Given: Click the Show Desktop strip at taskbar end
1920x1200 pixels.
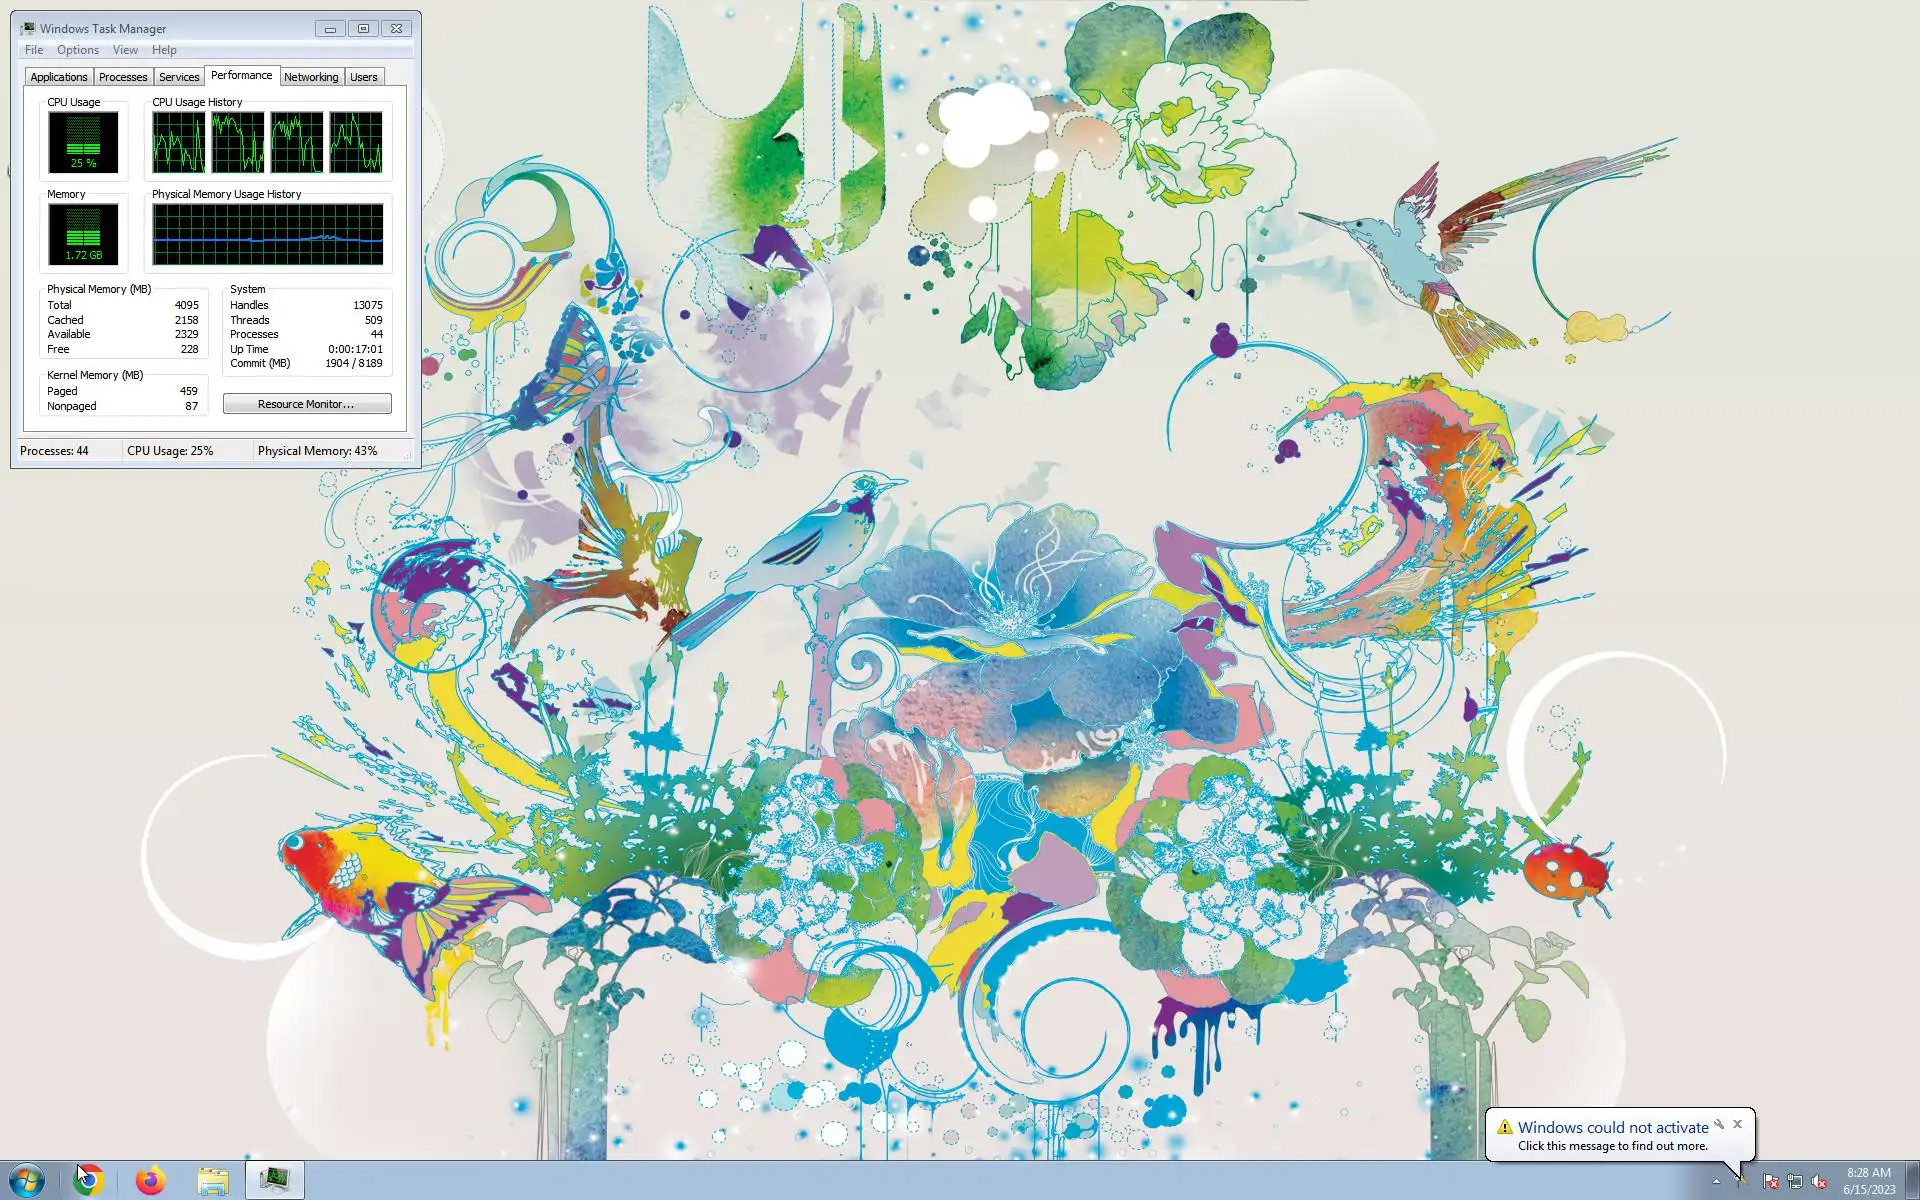Looking at the screenshot, I should tap(1913, 1181).
